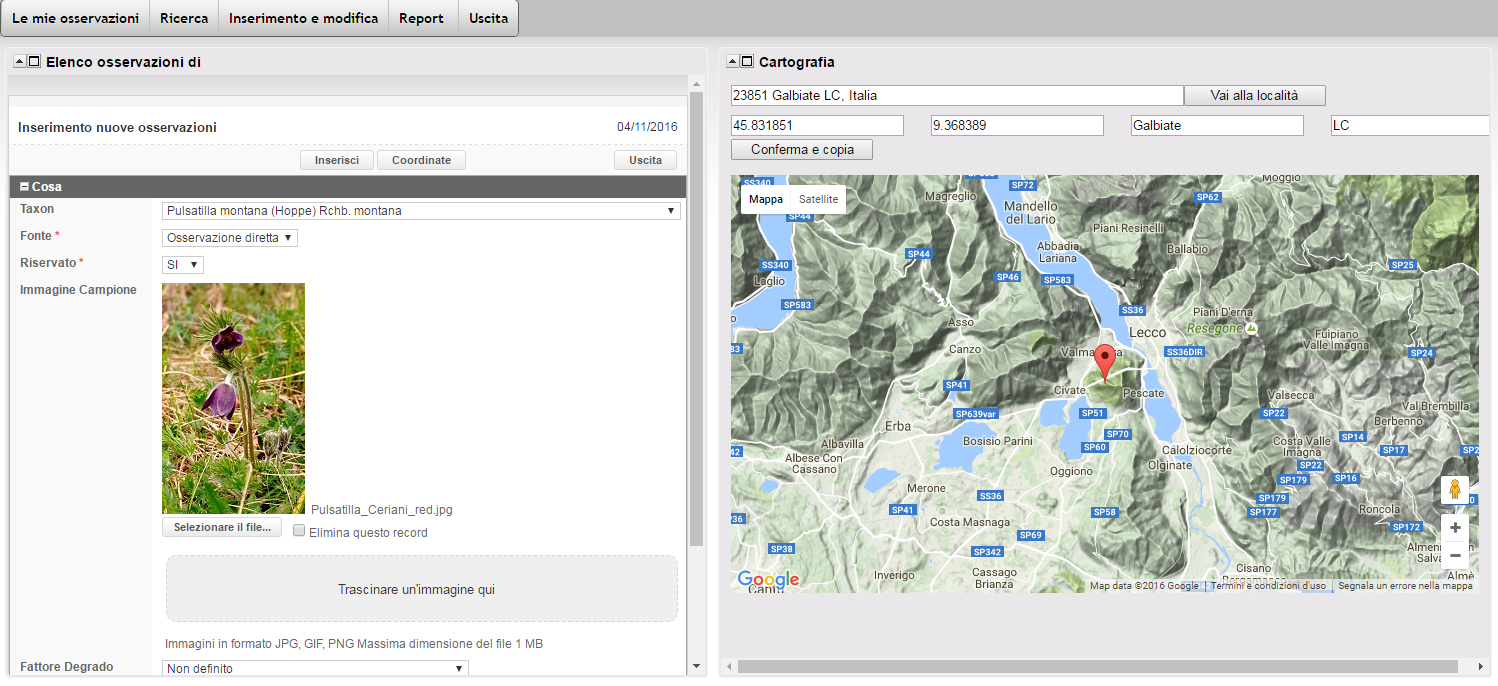Collapse the Cartografia panel

tap(732, 62)
